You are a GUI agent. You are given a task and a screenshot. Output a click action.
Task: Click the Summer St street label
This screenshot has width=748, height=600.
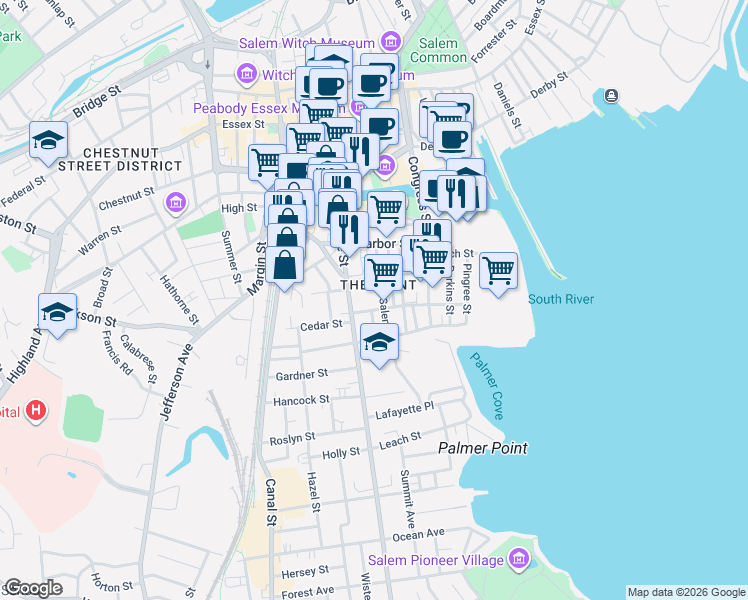(x=232, y=257)
